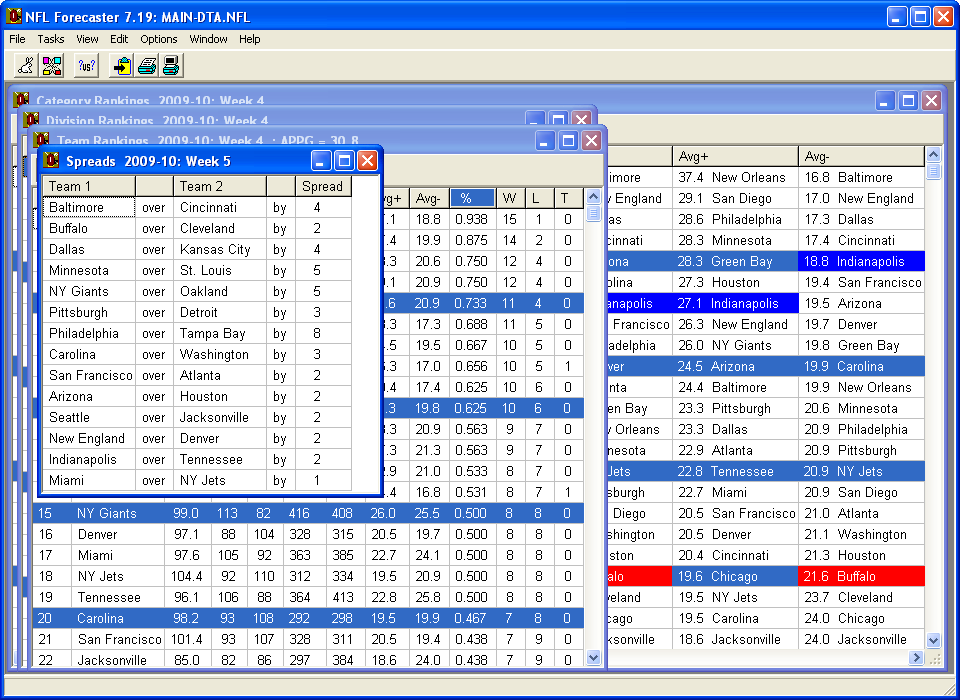Select 'NY Jets' in Spreads last row
The width and height of the screenshot is (960, 700).
pyautogui.click(x=220, y=480)
